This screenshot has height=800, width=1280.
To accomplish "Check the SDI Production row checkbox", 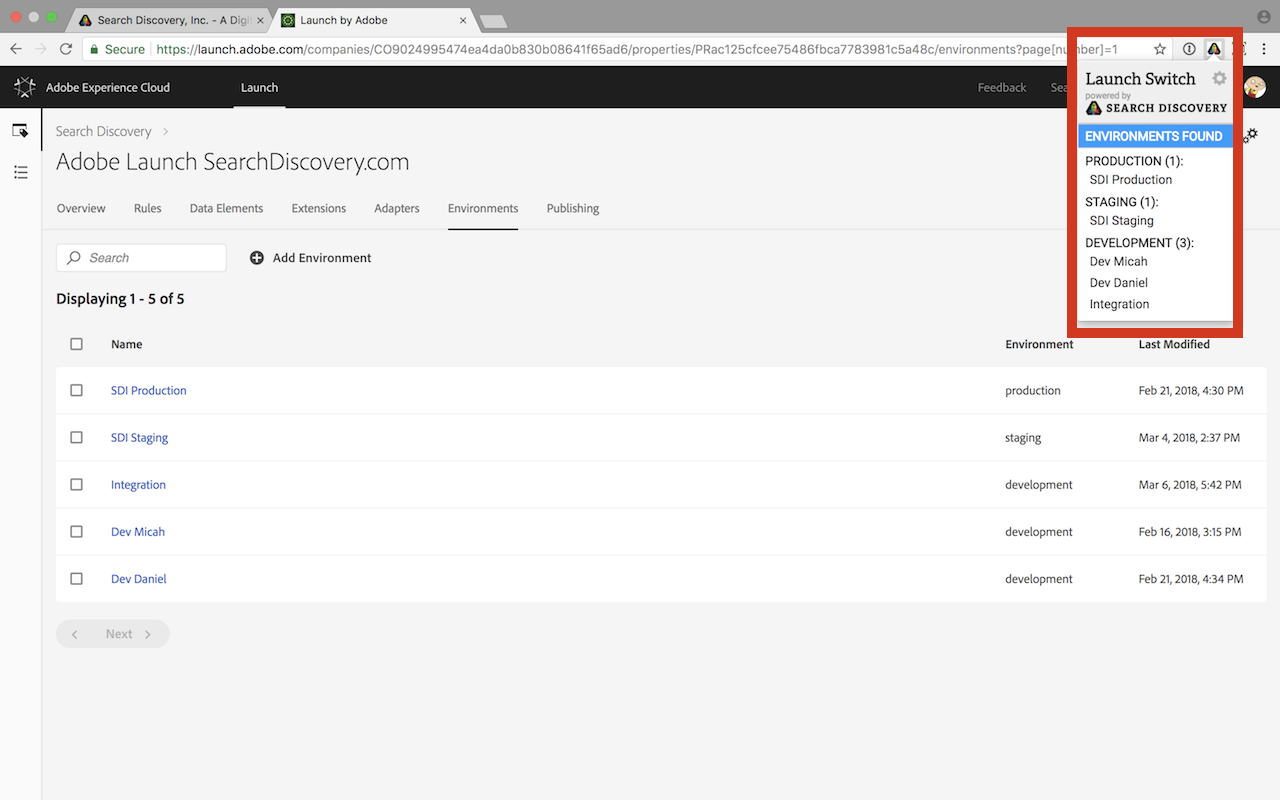I will pyautogui.click(x=76, y=390).
